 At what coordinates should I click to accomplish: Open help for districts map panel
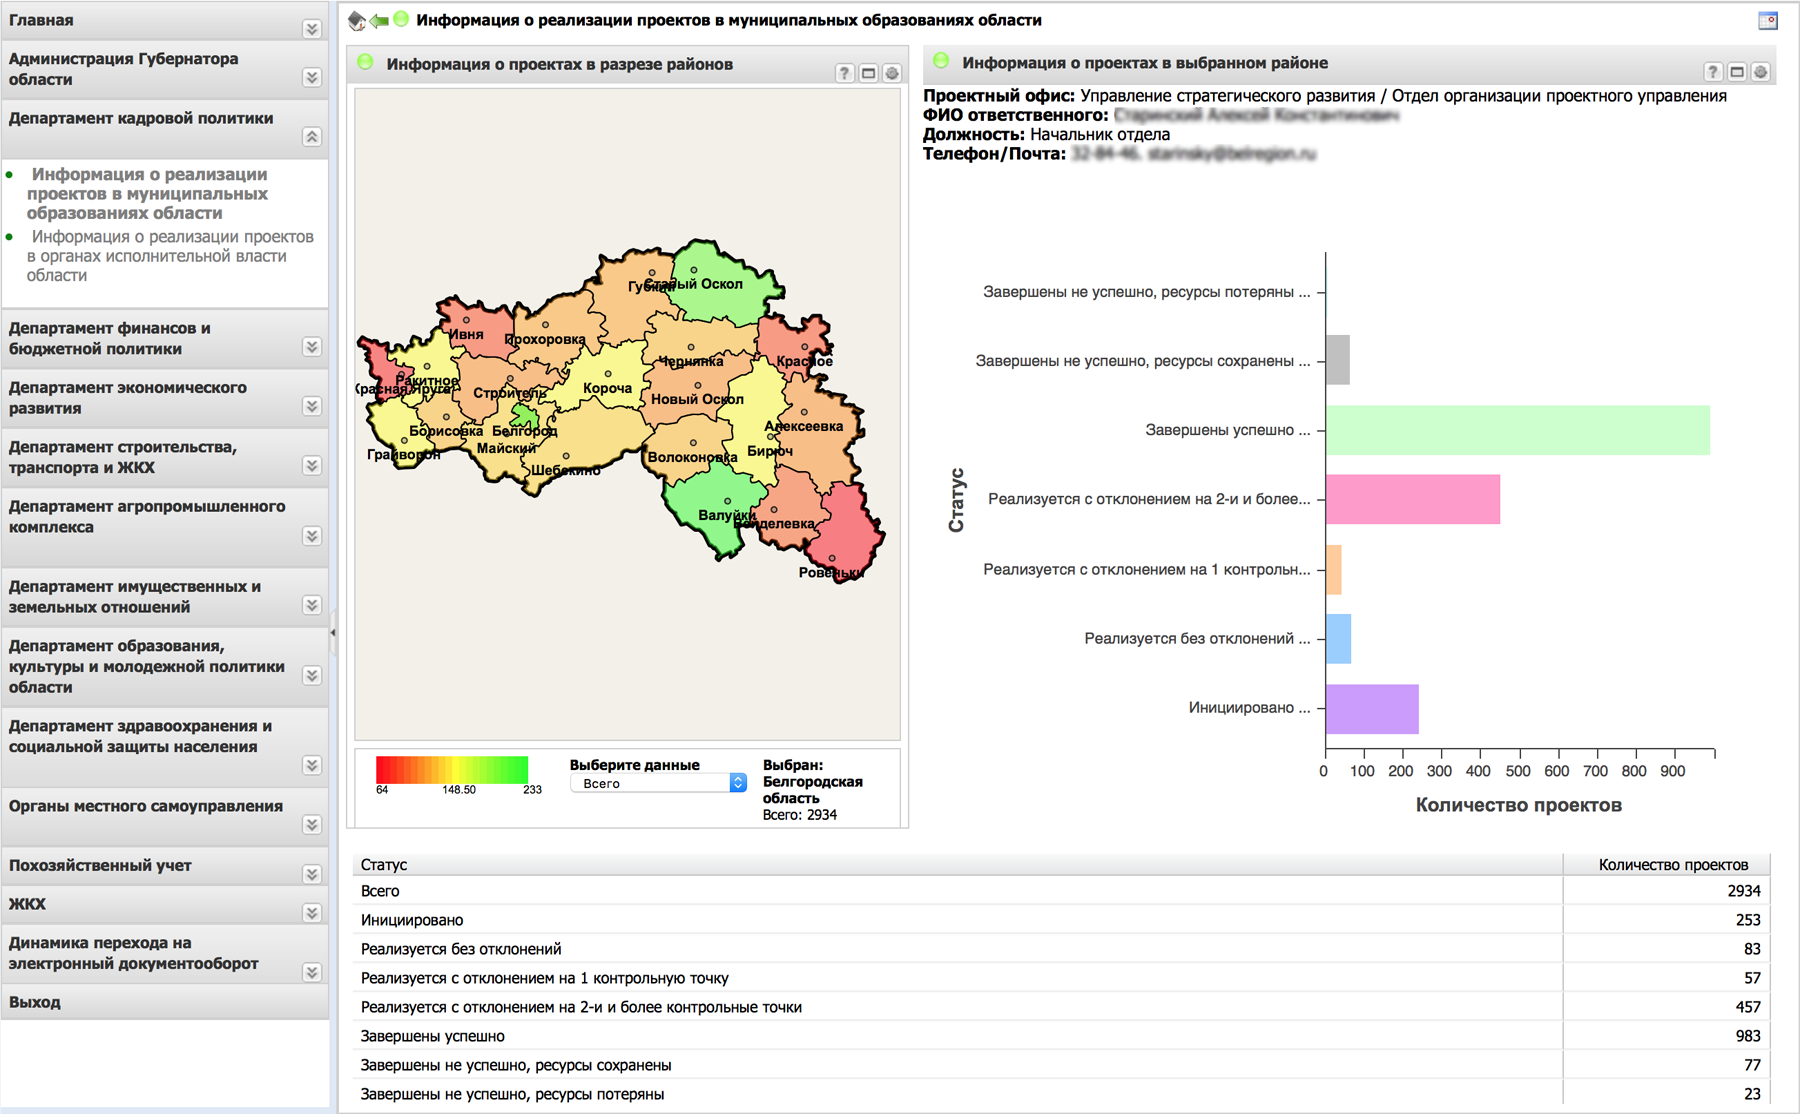click(844, 73)
